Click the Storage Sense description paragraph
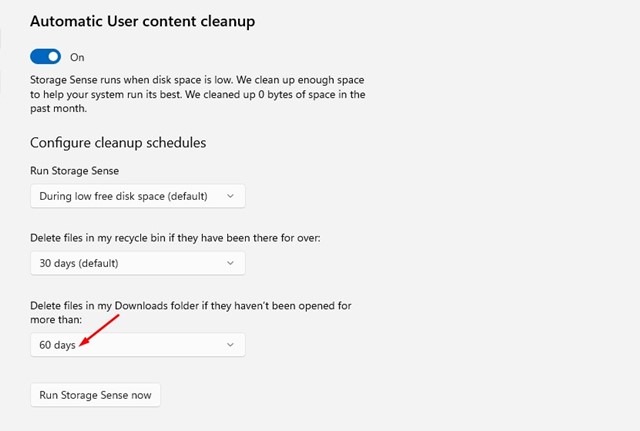Viewport: 640px width, 431px height. (x=198, y=94)
